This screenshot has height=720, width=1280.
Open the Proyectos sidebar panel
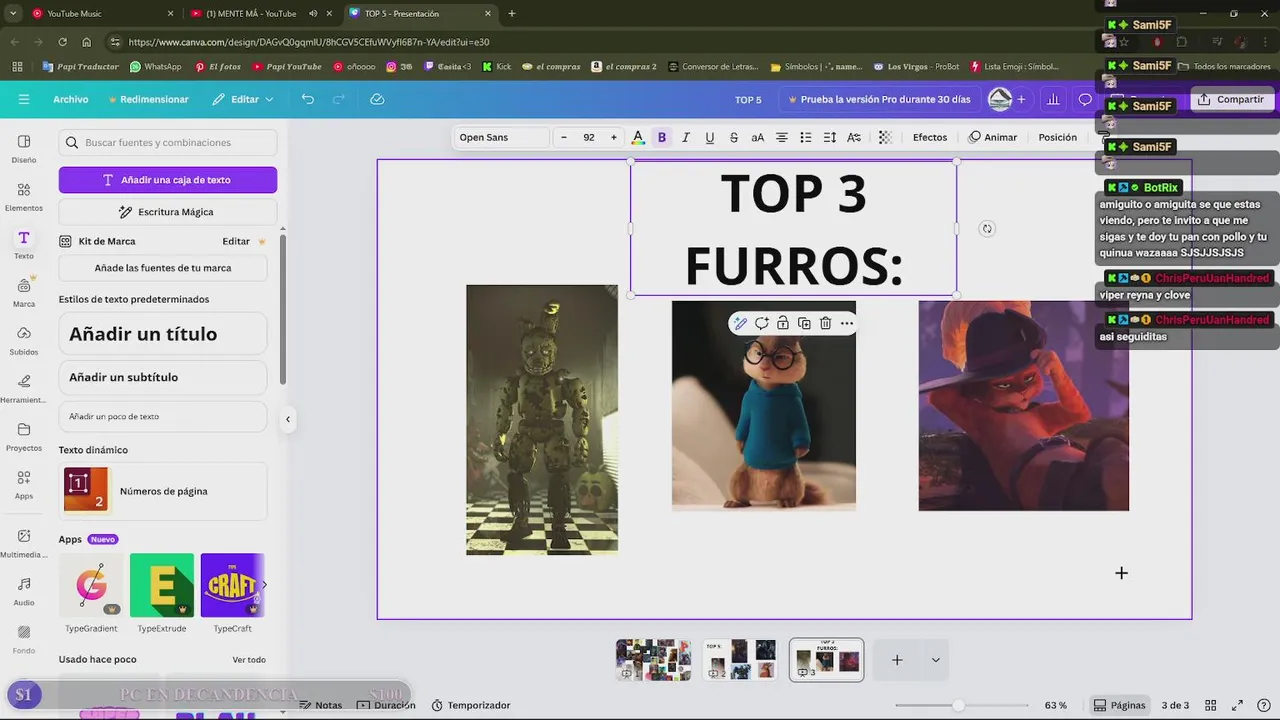coord(24,436)
